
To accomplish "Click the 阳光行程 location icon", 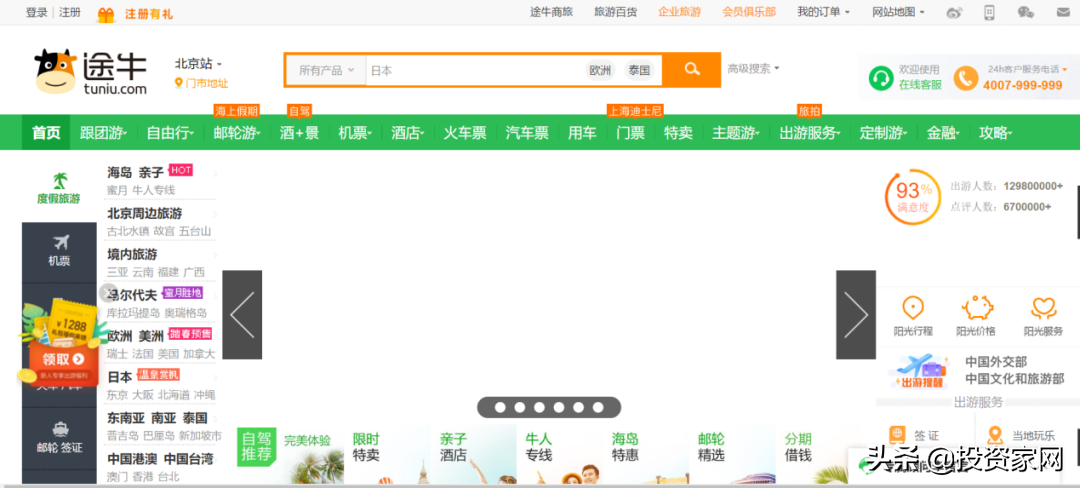I will 913,308.
